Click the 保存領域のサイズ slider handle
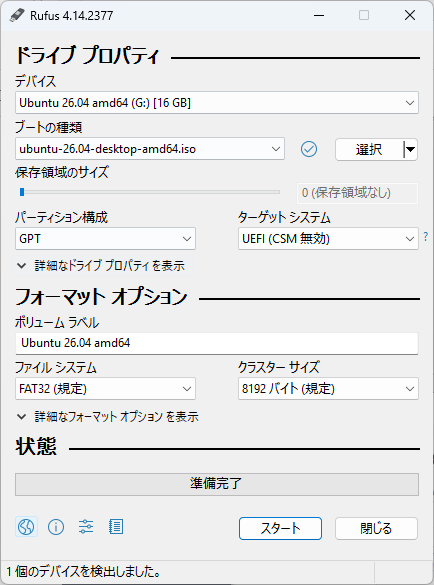Image resolution: width=434 pixels, height=585 pixels. pyautogui.click(x=22, y=192)
